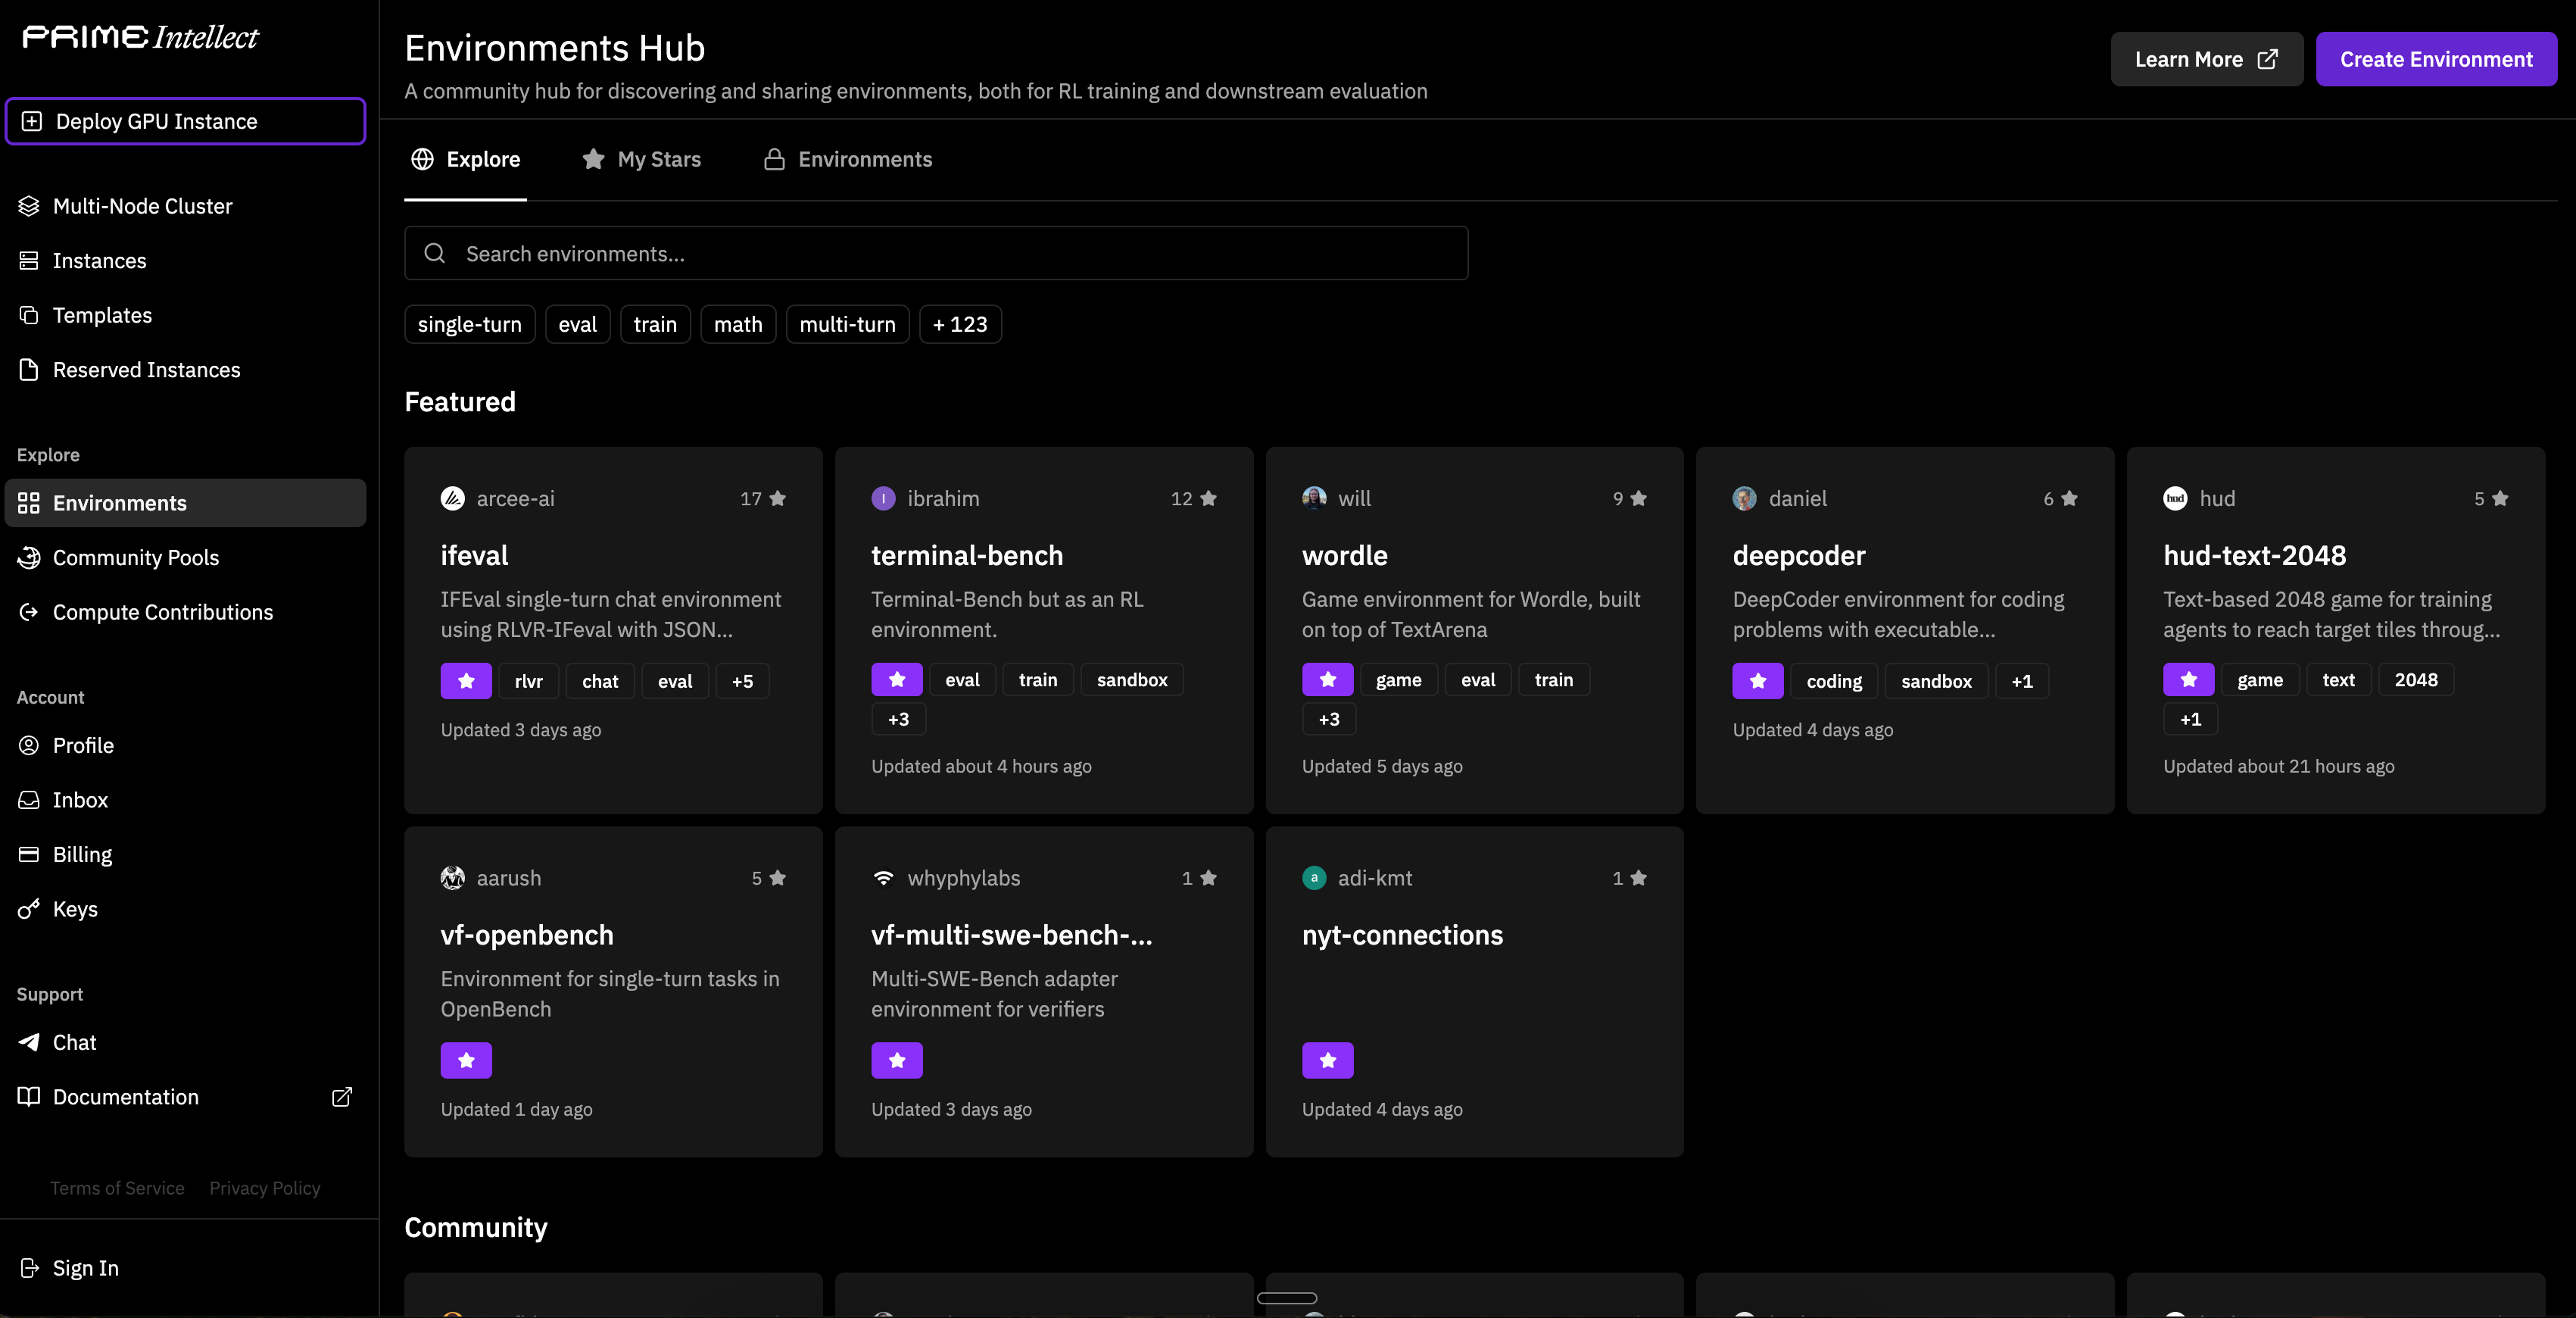Click the Search environments input field
This screenshot has height=1318, width=2576.
pyautogui.click(x=935, y=254)
